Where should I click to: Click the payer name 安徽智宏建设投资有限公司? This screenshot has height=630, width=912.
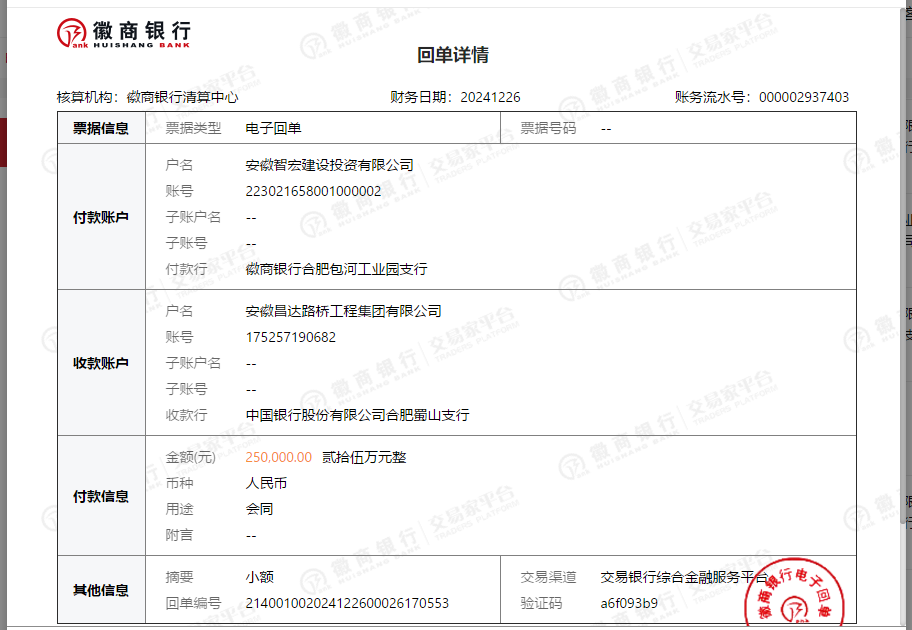click(329, 165)
